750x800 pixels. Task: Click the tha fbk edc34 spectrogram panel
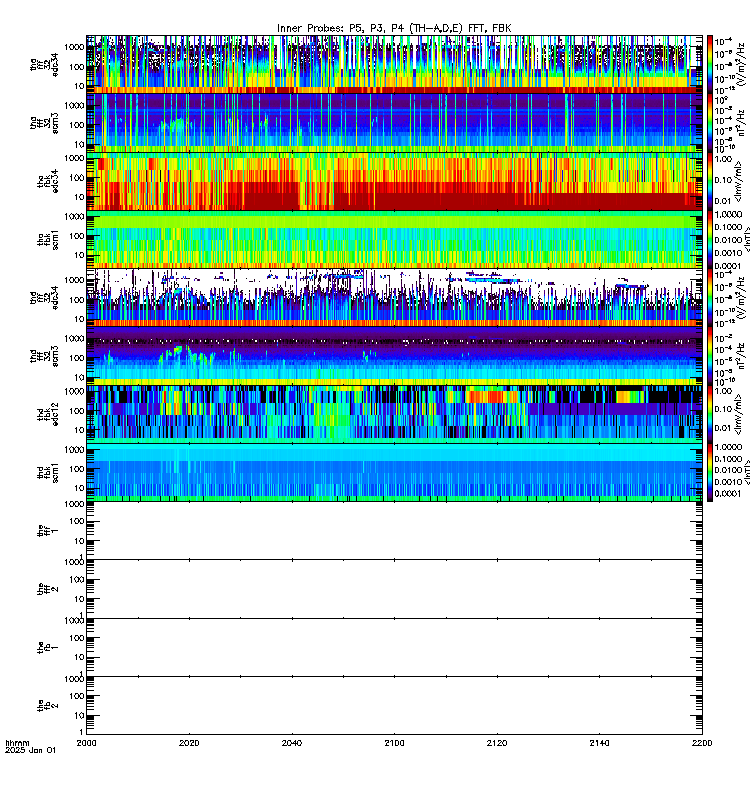click(x=394, y=181)
